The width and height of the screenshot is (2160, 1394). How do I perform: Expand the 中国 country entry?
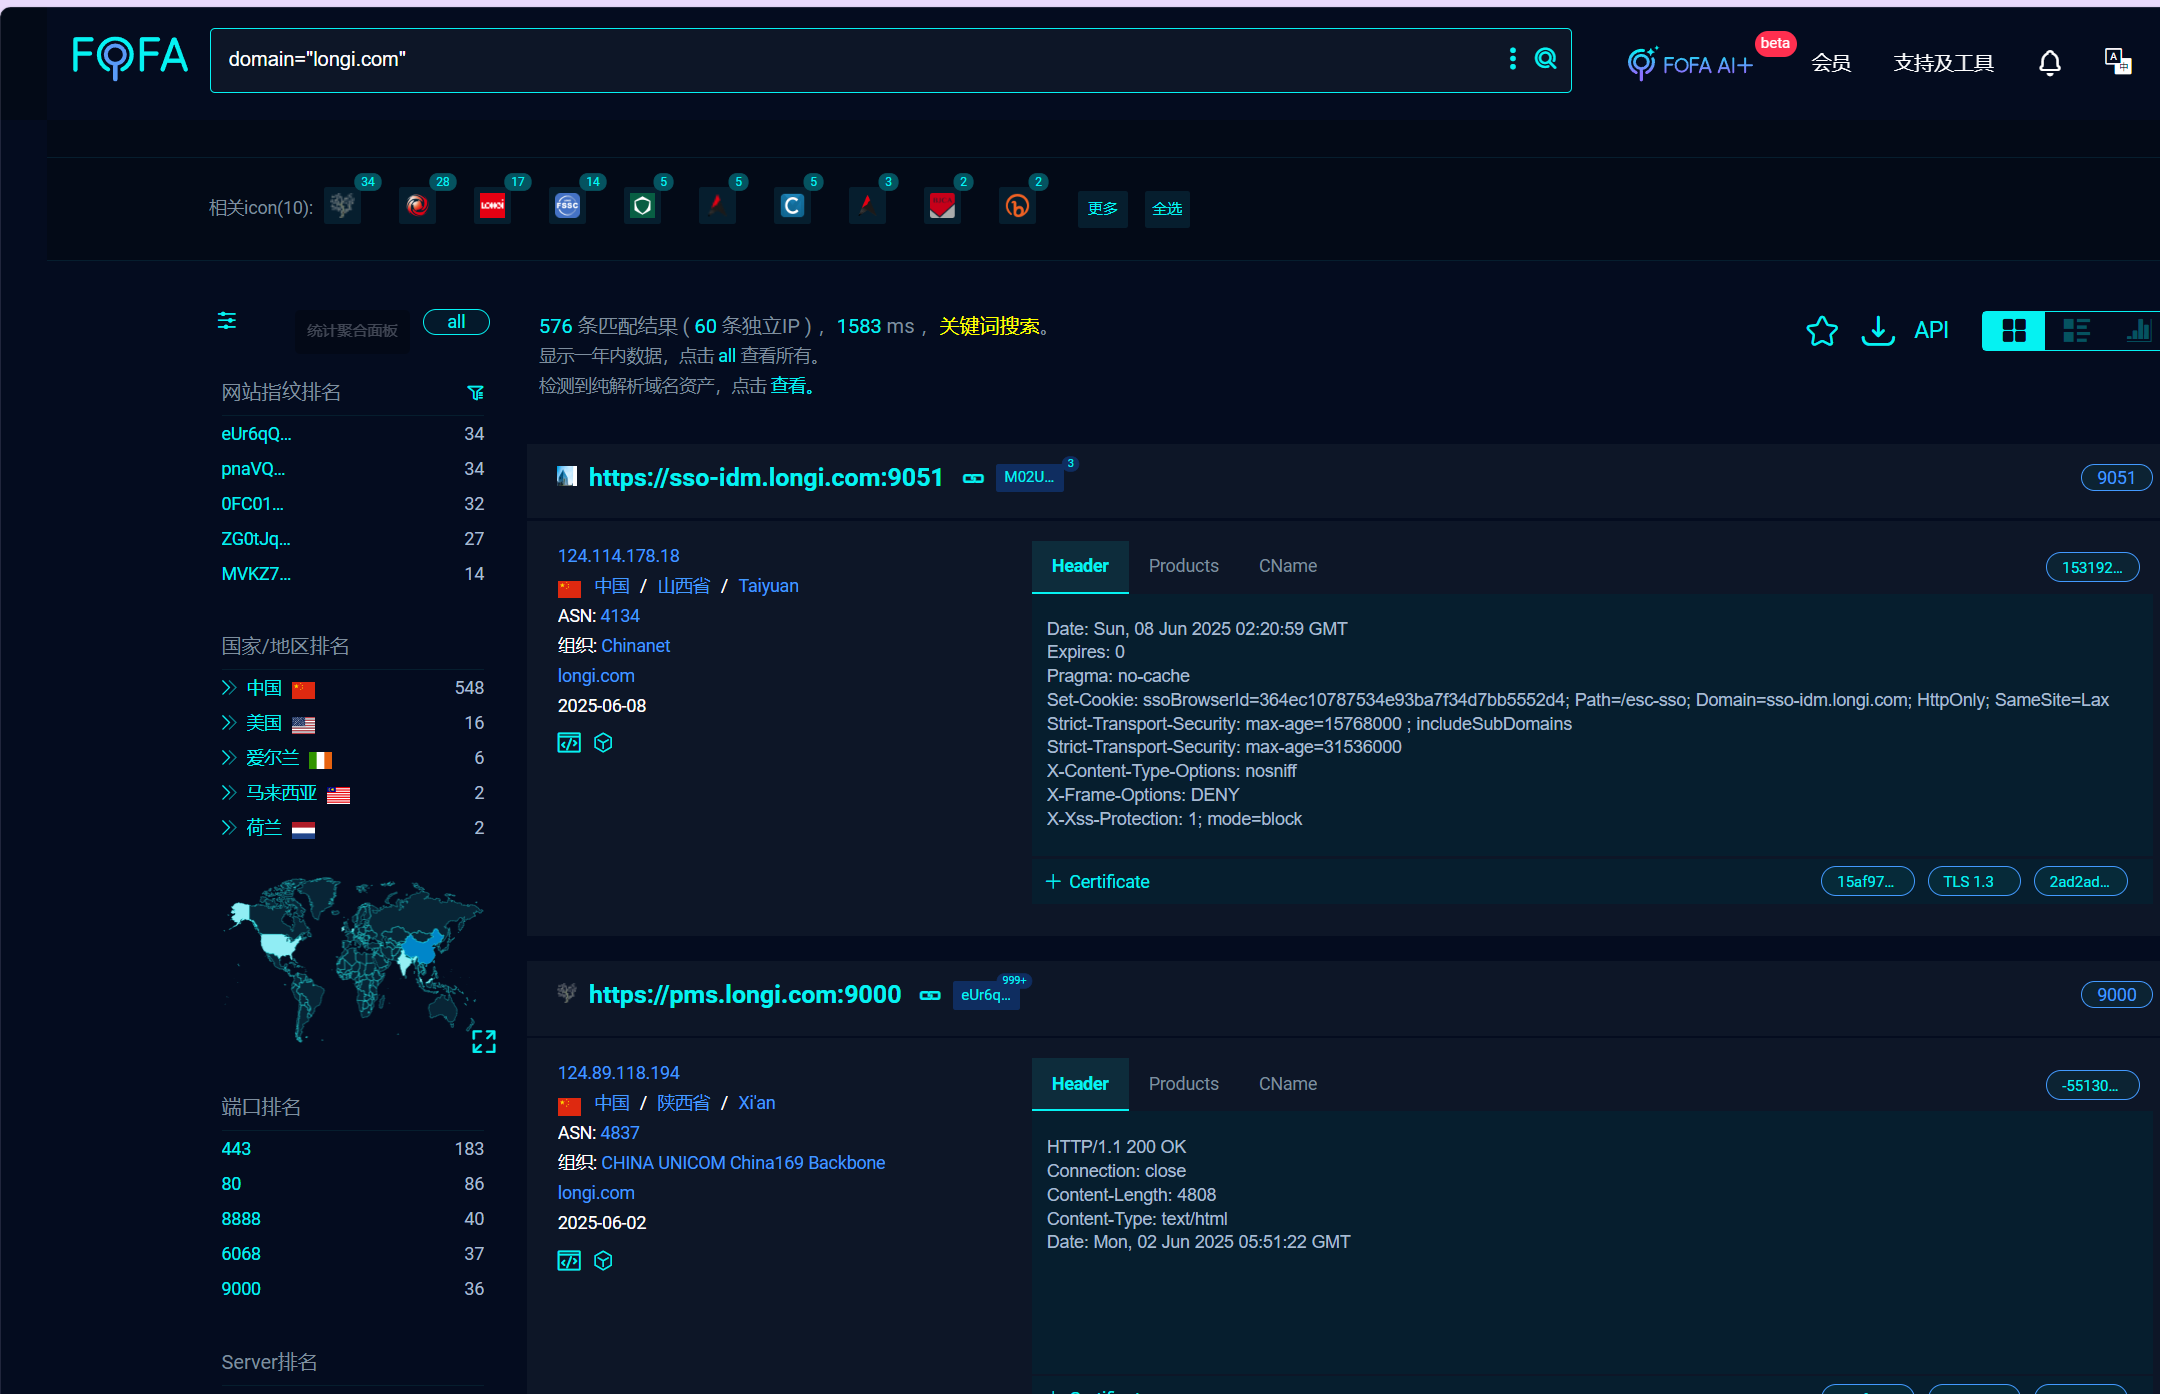point(229,688)
